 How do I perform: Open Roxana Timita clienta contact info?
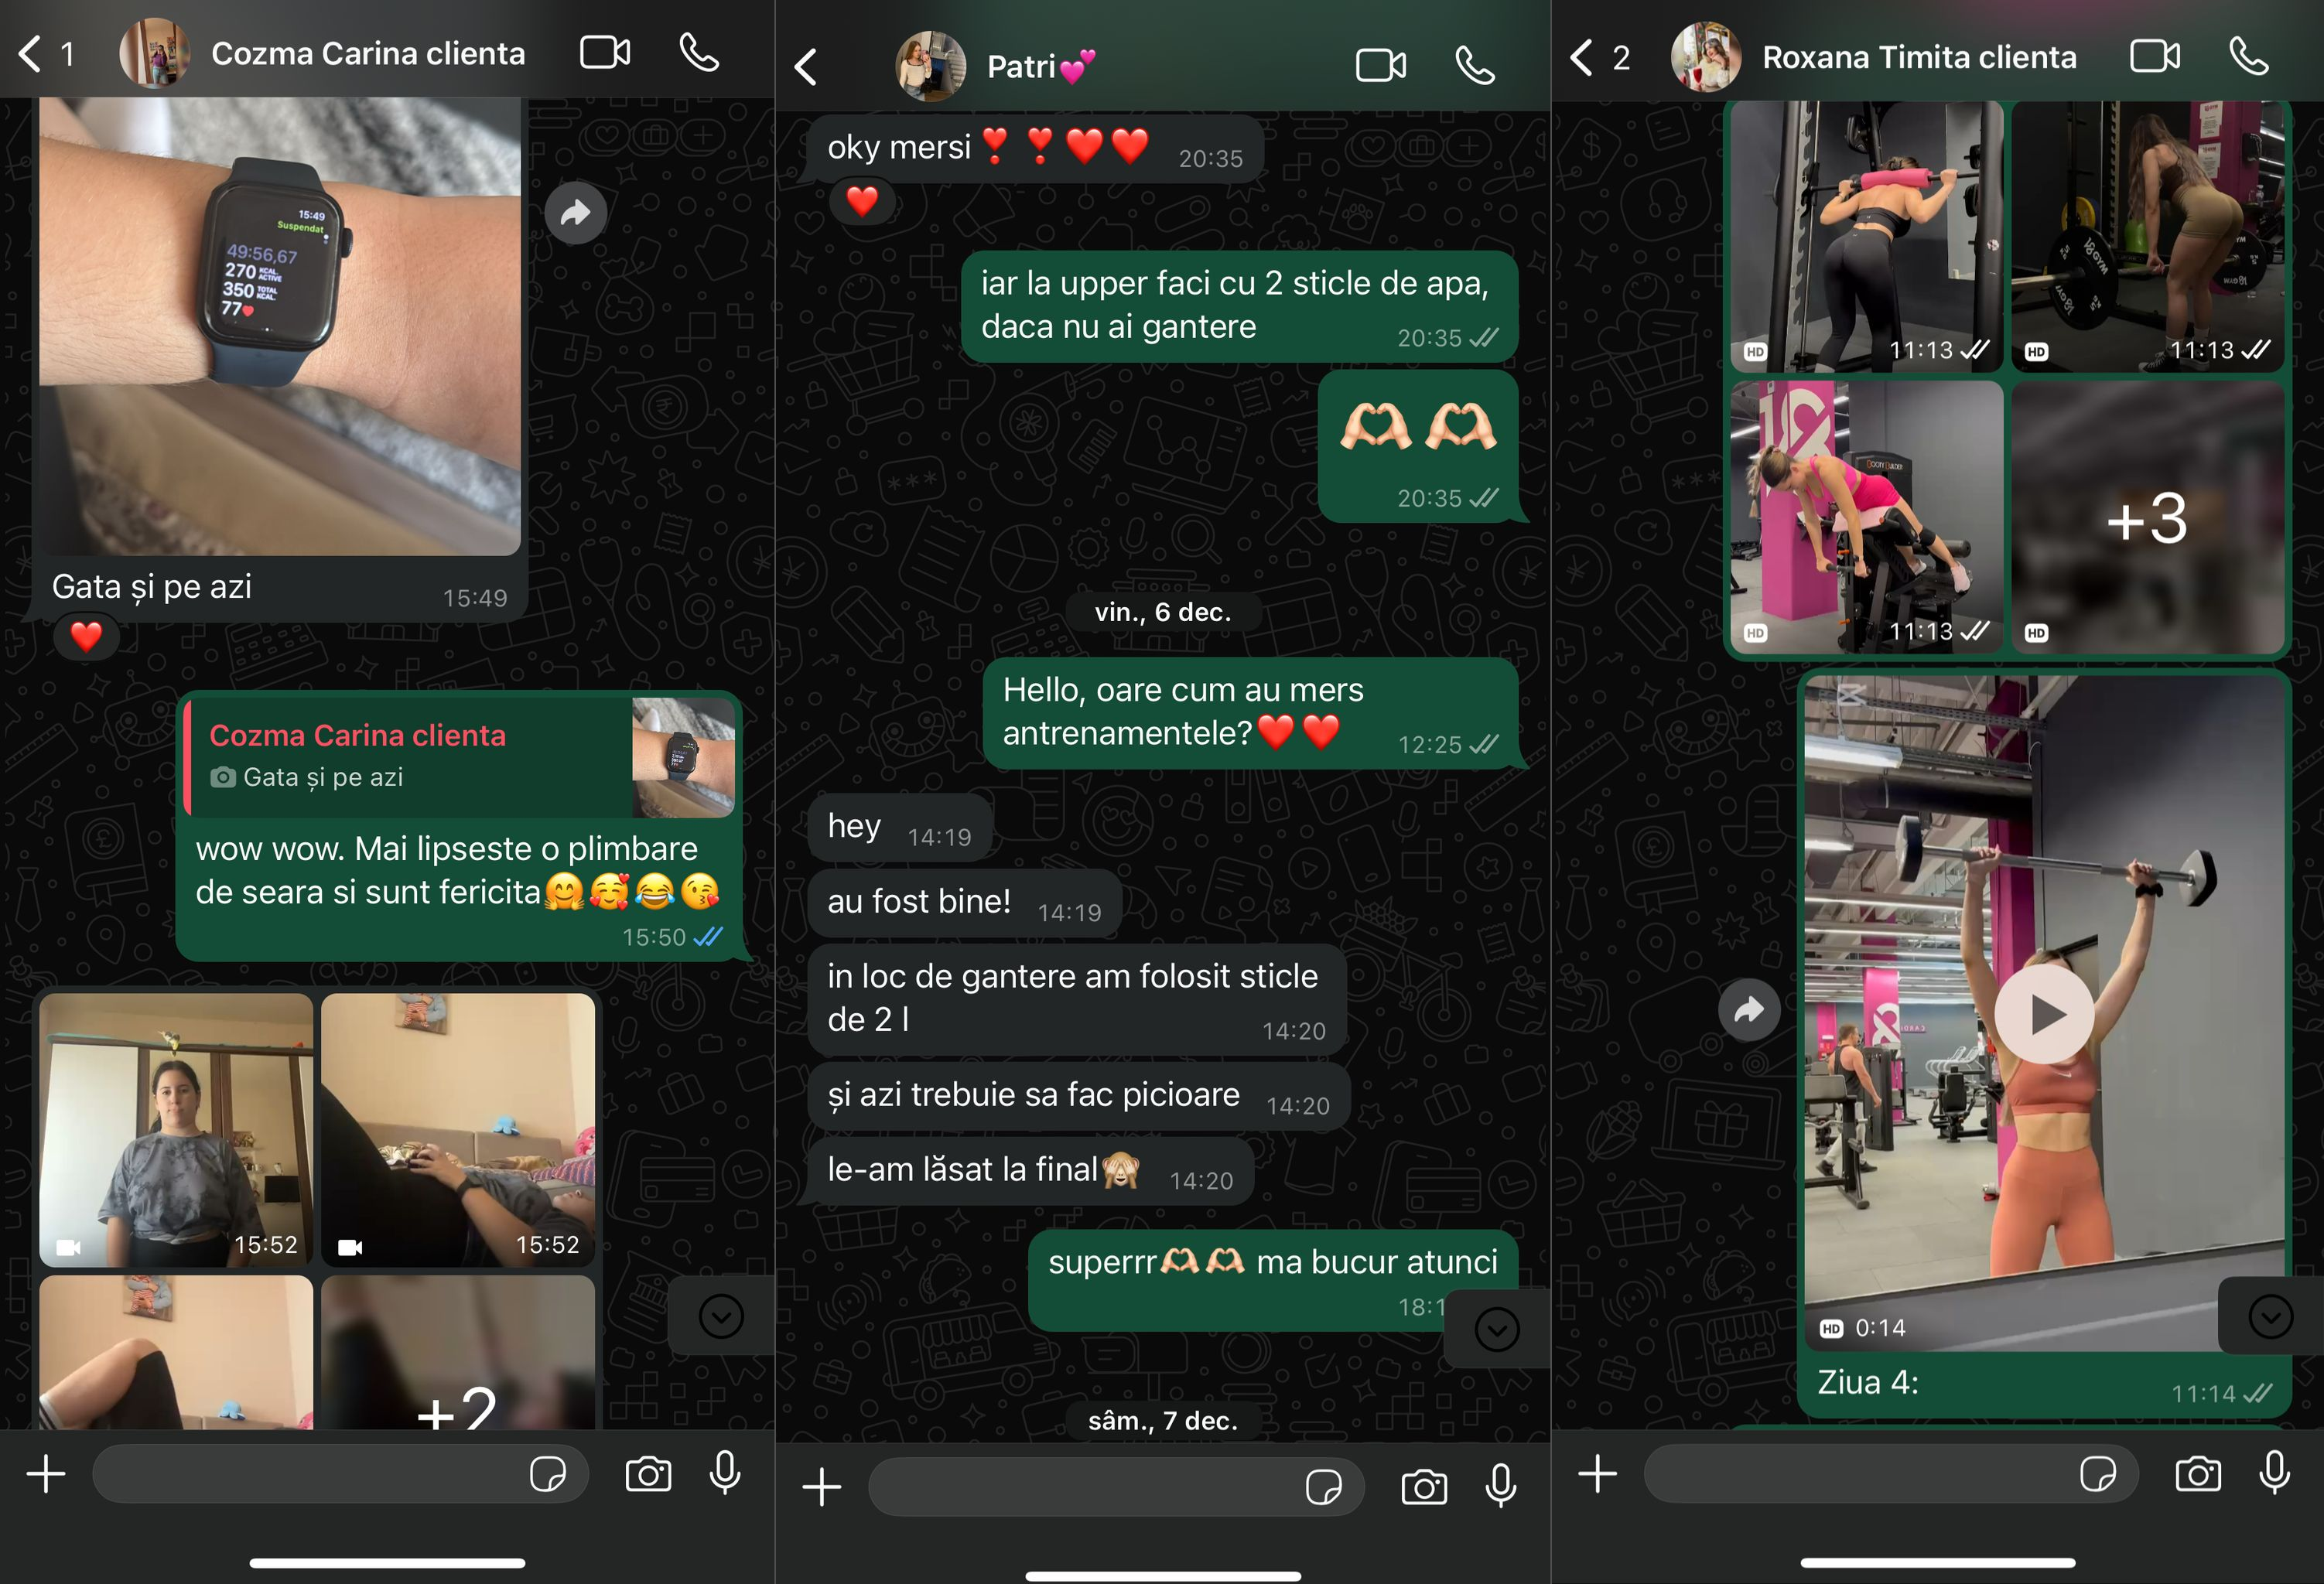click(1919, 57)
